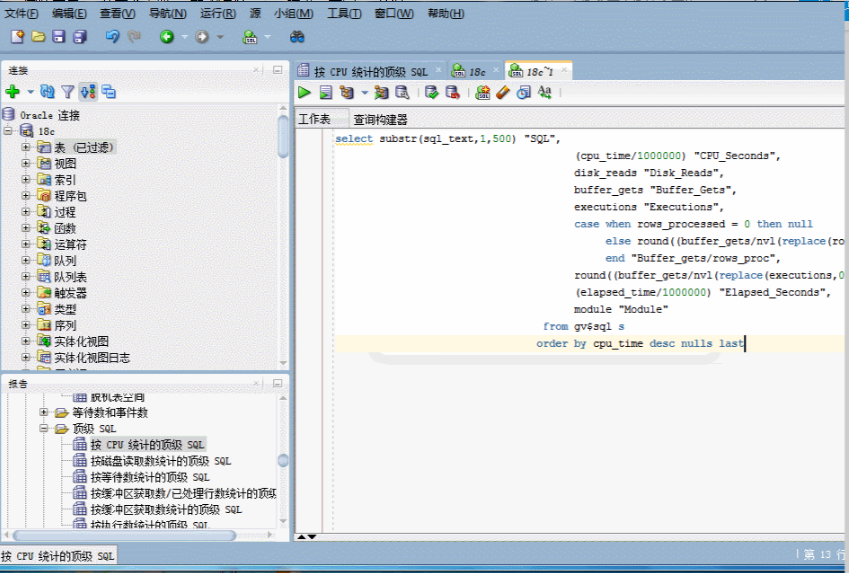Click the green Back navigation icon
Image resolution: width=849 pixels, height=573 pixels.
point(167,36)
